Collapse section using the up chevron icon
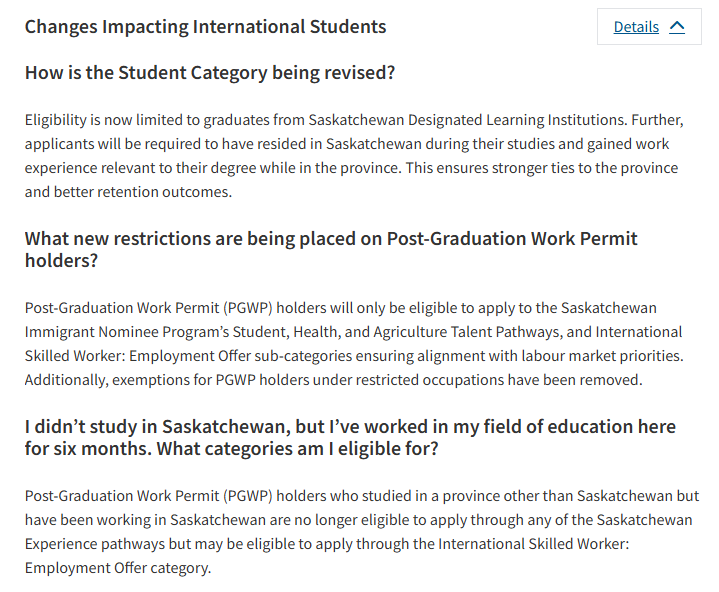This screenshot has height=592, width=719. [677, 27]
